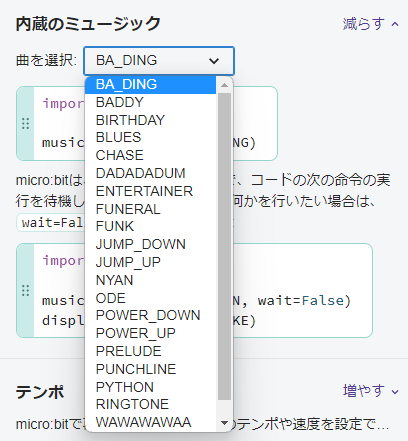Choose ODE in the dropdown
The image size is (408, 441).
click(x=150, y=298)
